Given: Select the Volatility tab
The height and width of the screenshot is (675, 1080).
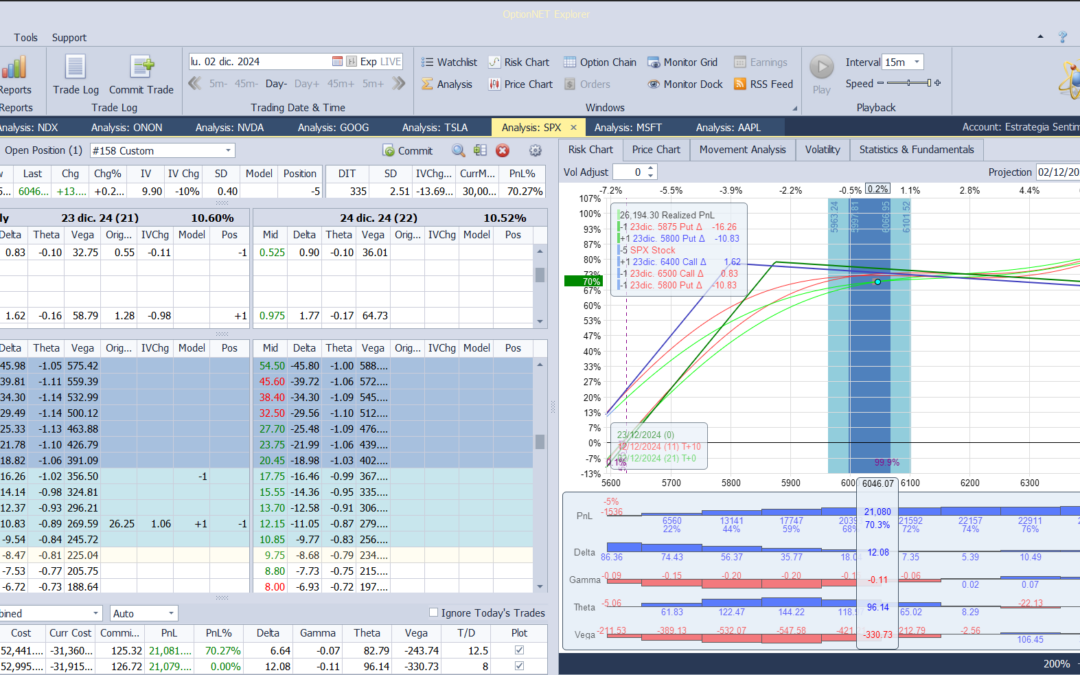Looking at the screenshot, I should 822,149.
